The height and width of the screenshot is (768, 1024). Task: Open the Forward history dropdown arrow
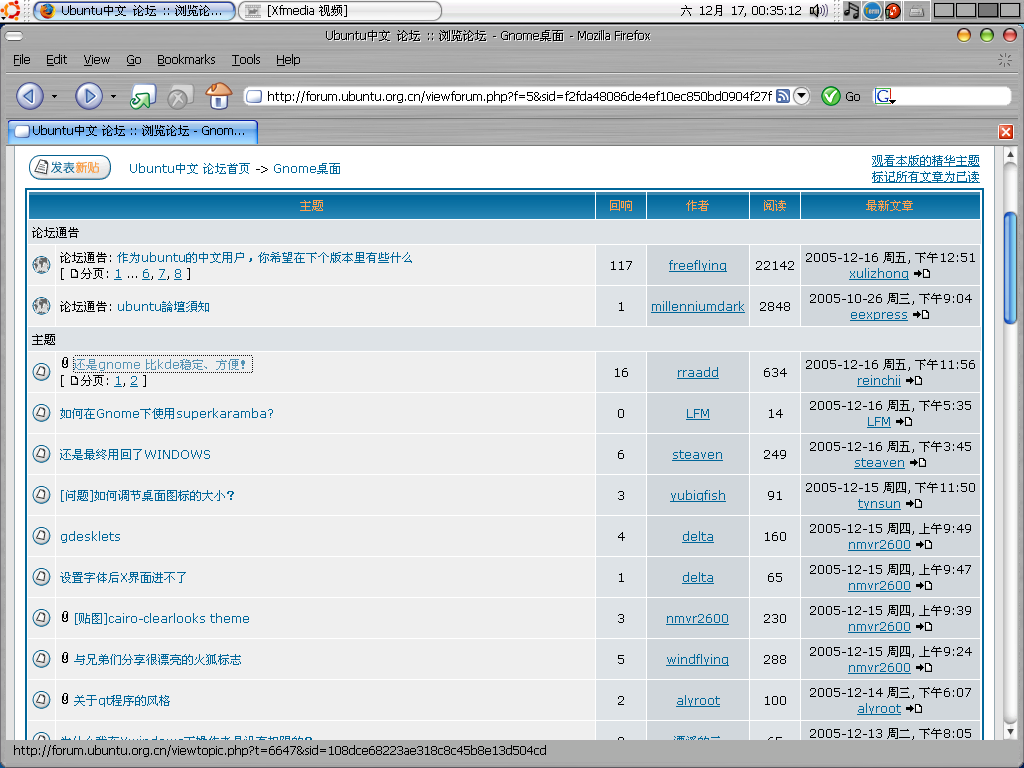113,97
